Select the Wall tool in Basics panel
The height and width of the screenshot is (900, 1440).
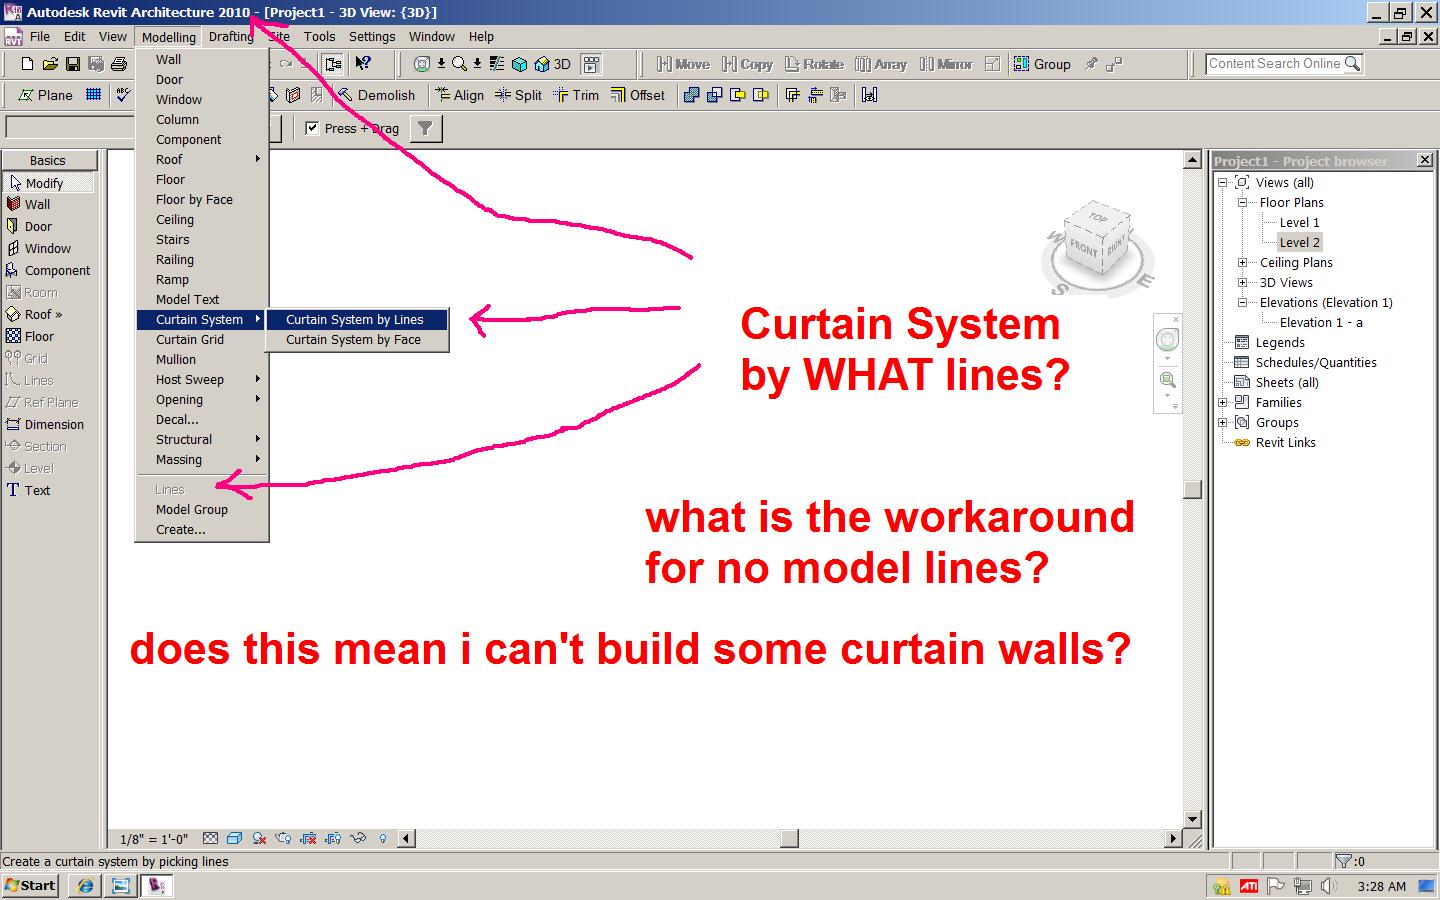[x=37, y=205]
